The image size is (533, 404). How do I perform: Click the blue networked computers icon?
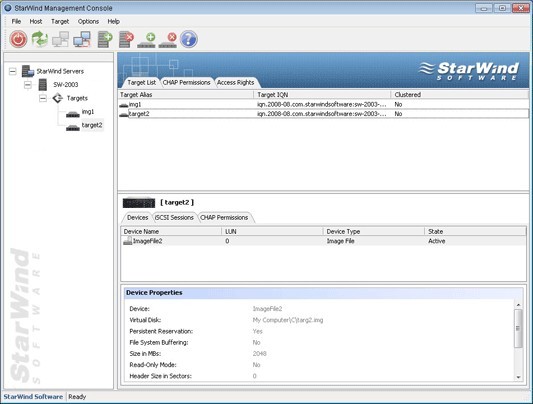coord(82,39)
